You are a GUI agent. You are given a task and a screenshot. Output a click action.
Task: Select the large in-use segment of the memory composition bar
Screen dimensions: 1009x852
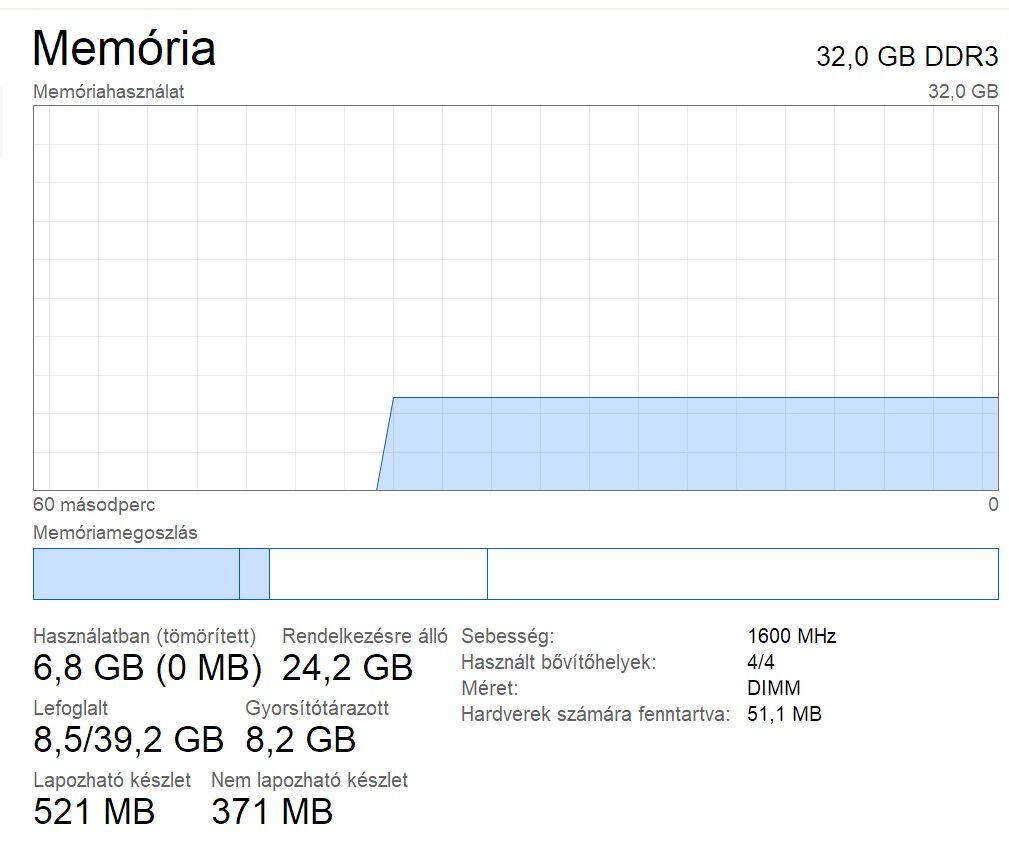click(x=136, y=574)
